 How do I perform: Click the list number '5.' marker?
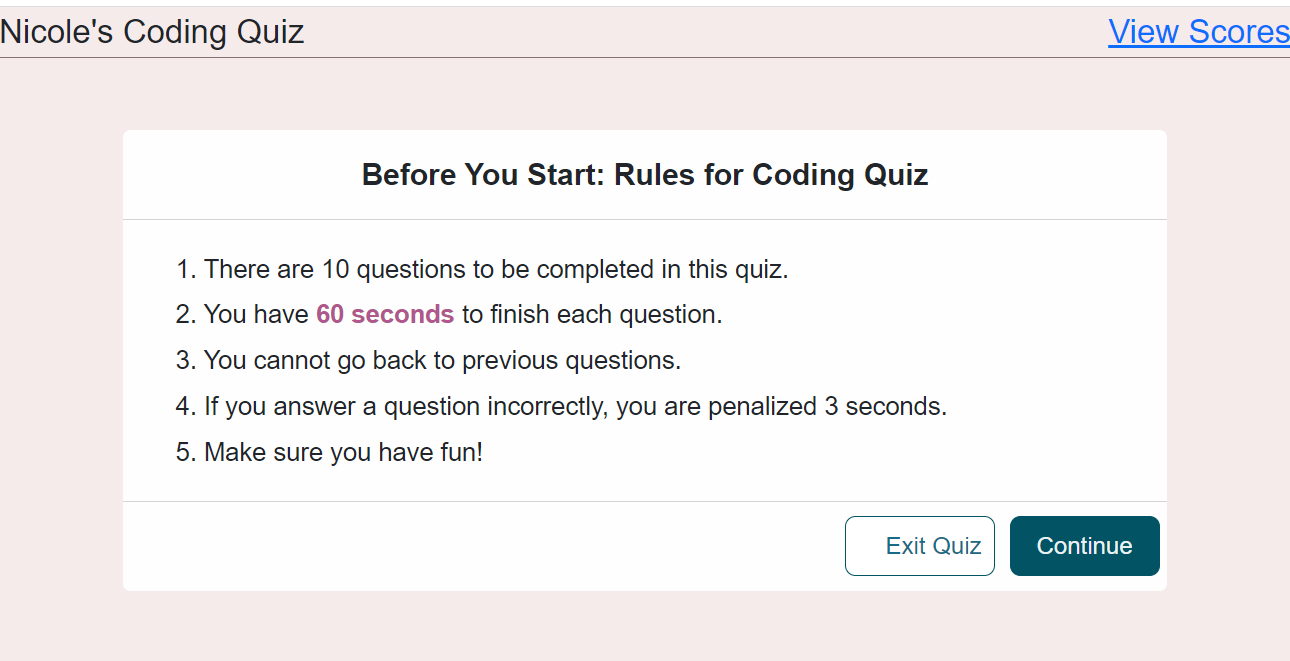(x=186, y=453)
